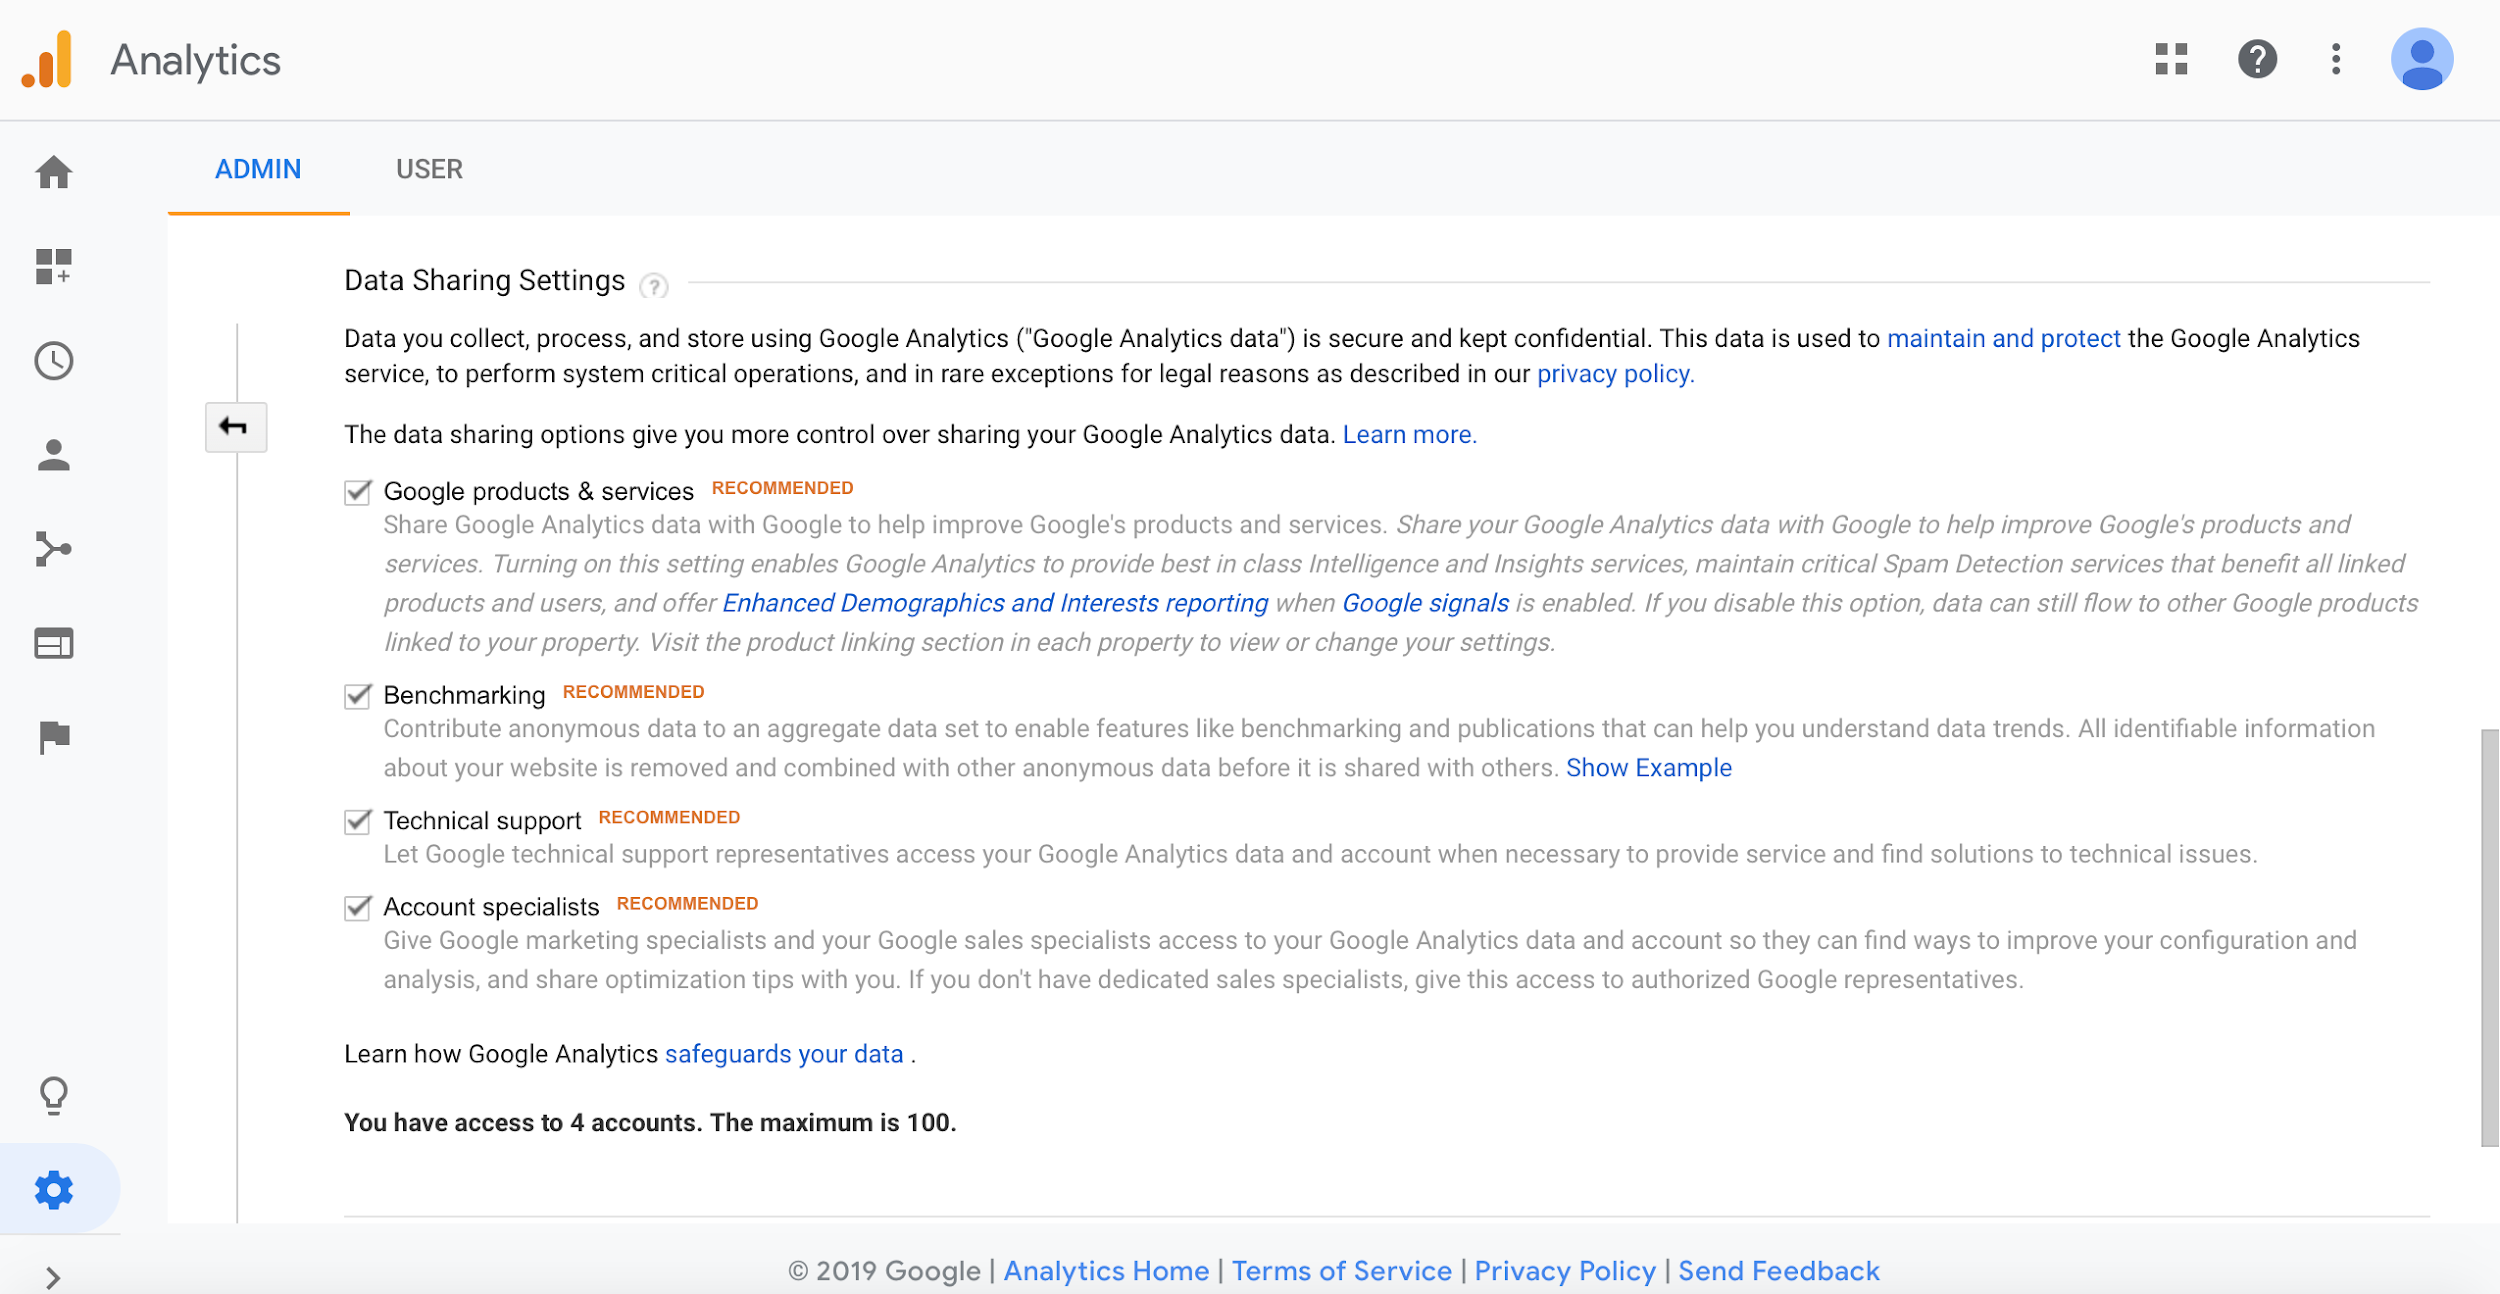
Task: Switch to the ADMIN tab
Action: [x=258, y=169]
